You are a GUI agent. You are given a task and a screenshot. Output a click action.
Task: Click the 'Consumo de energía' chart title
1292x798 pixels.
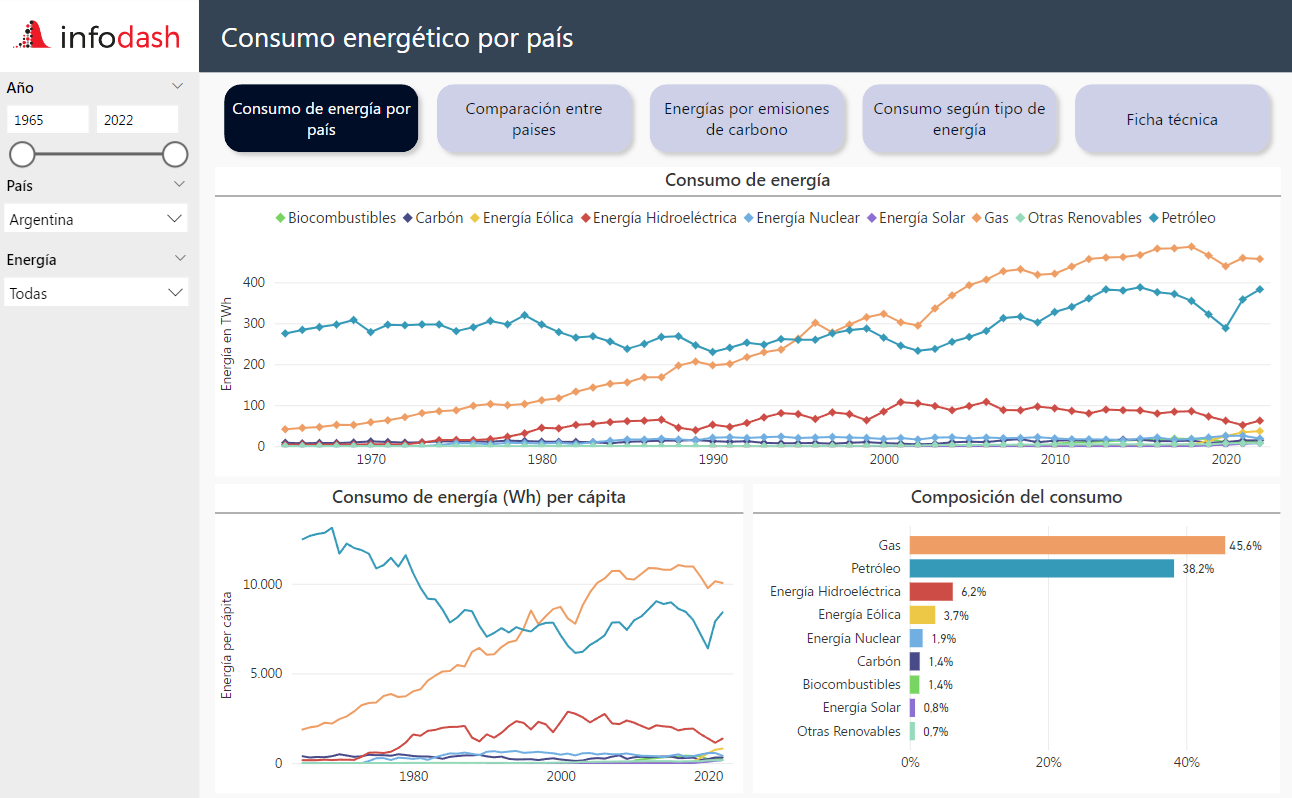[x=747, y=181]
